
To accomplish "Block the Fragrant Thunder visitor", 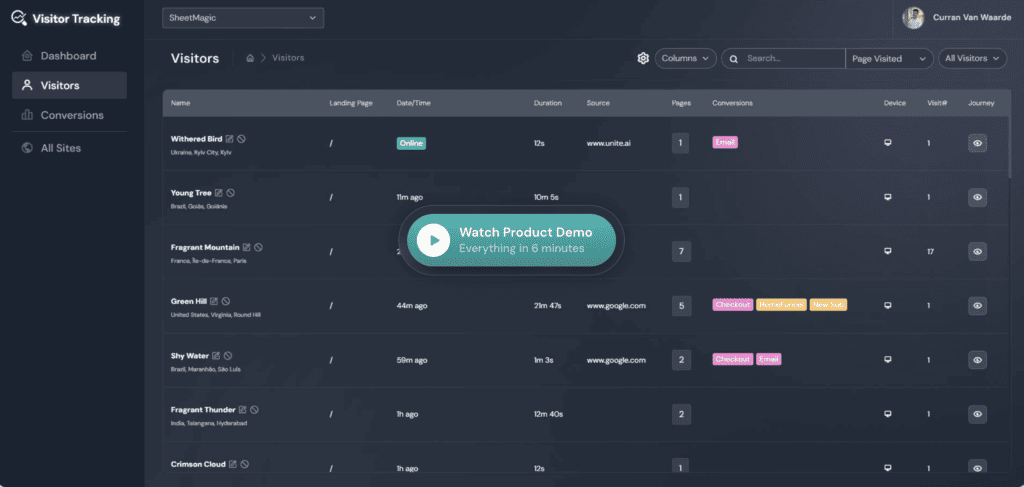I will tap(255, 410).
